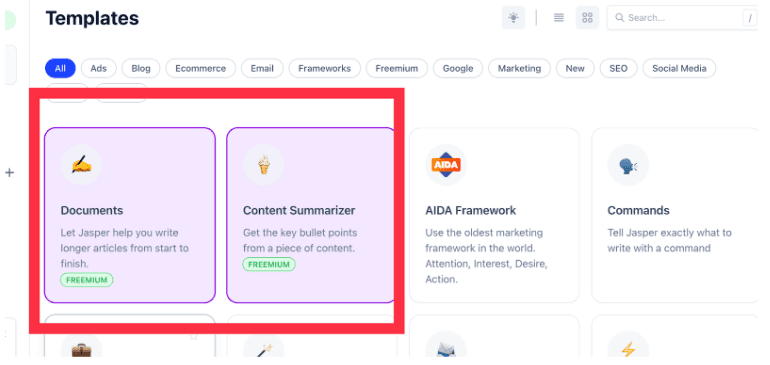Filter templates by Freemium

coord(397,68)
